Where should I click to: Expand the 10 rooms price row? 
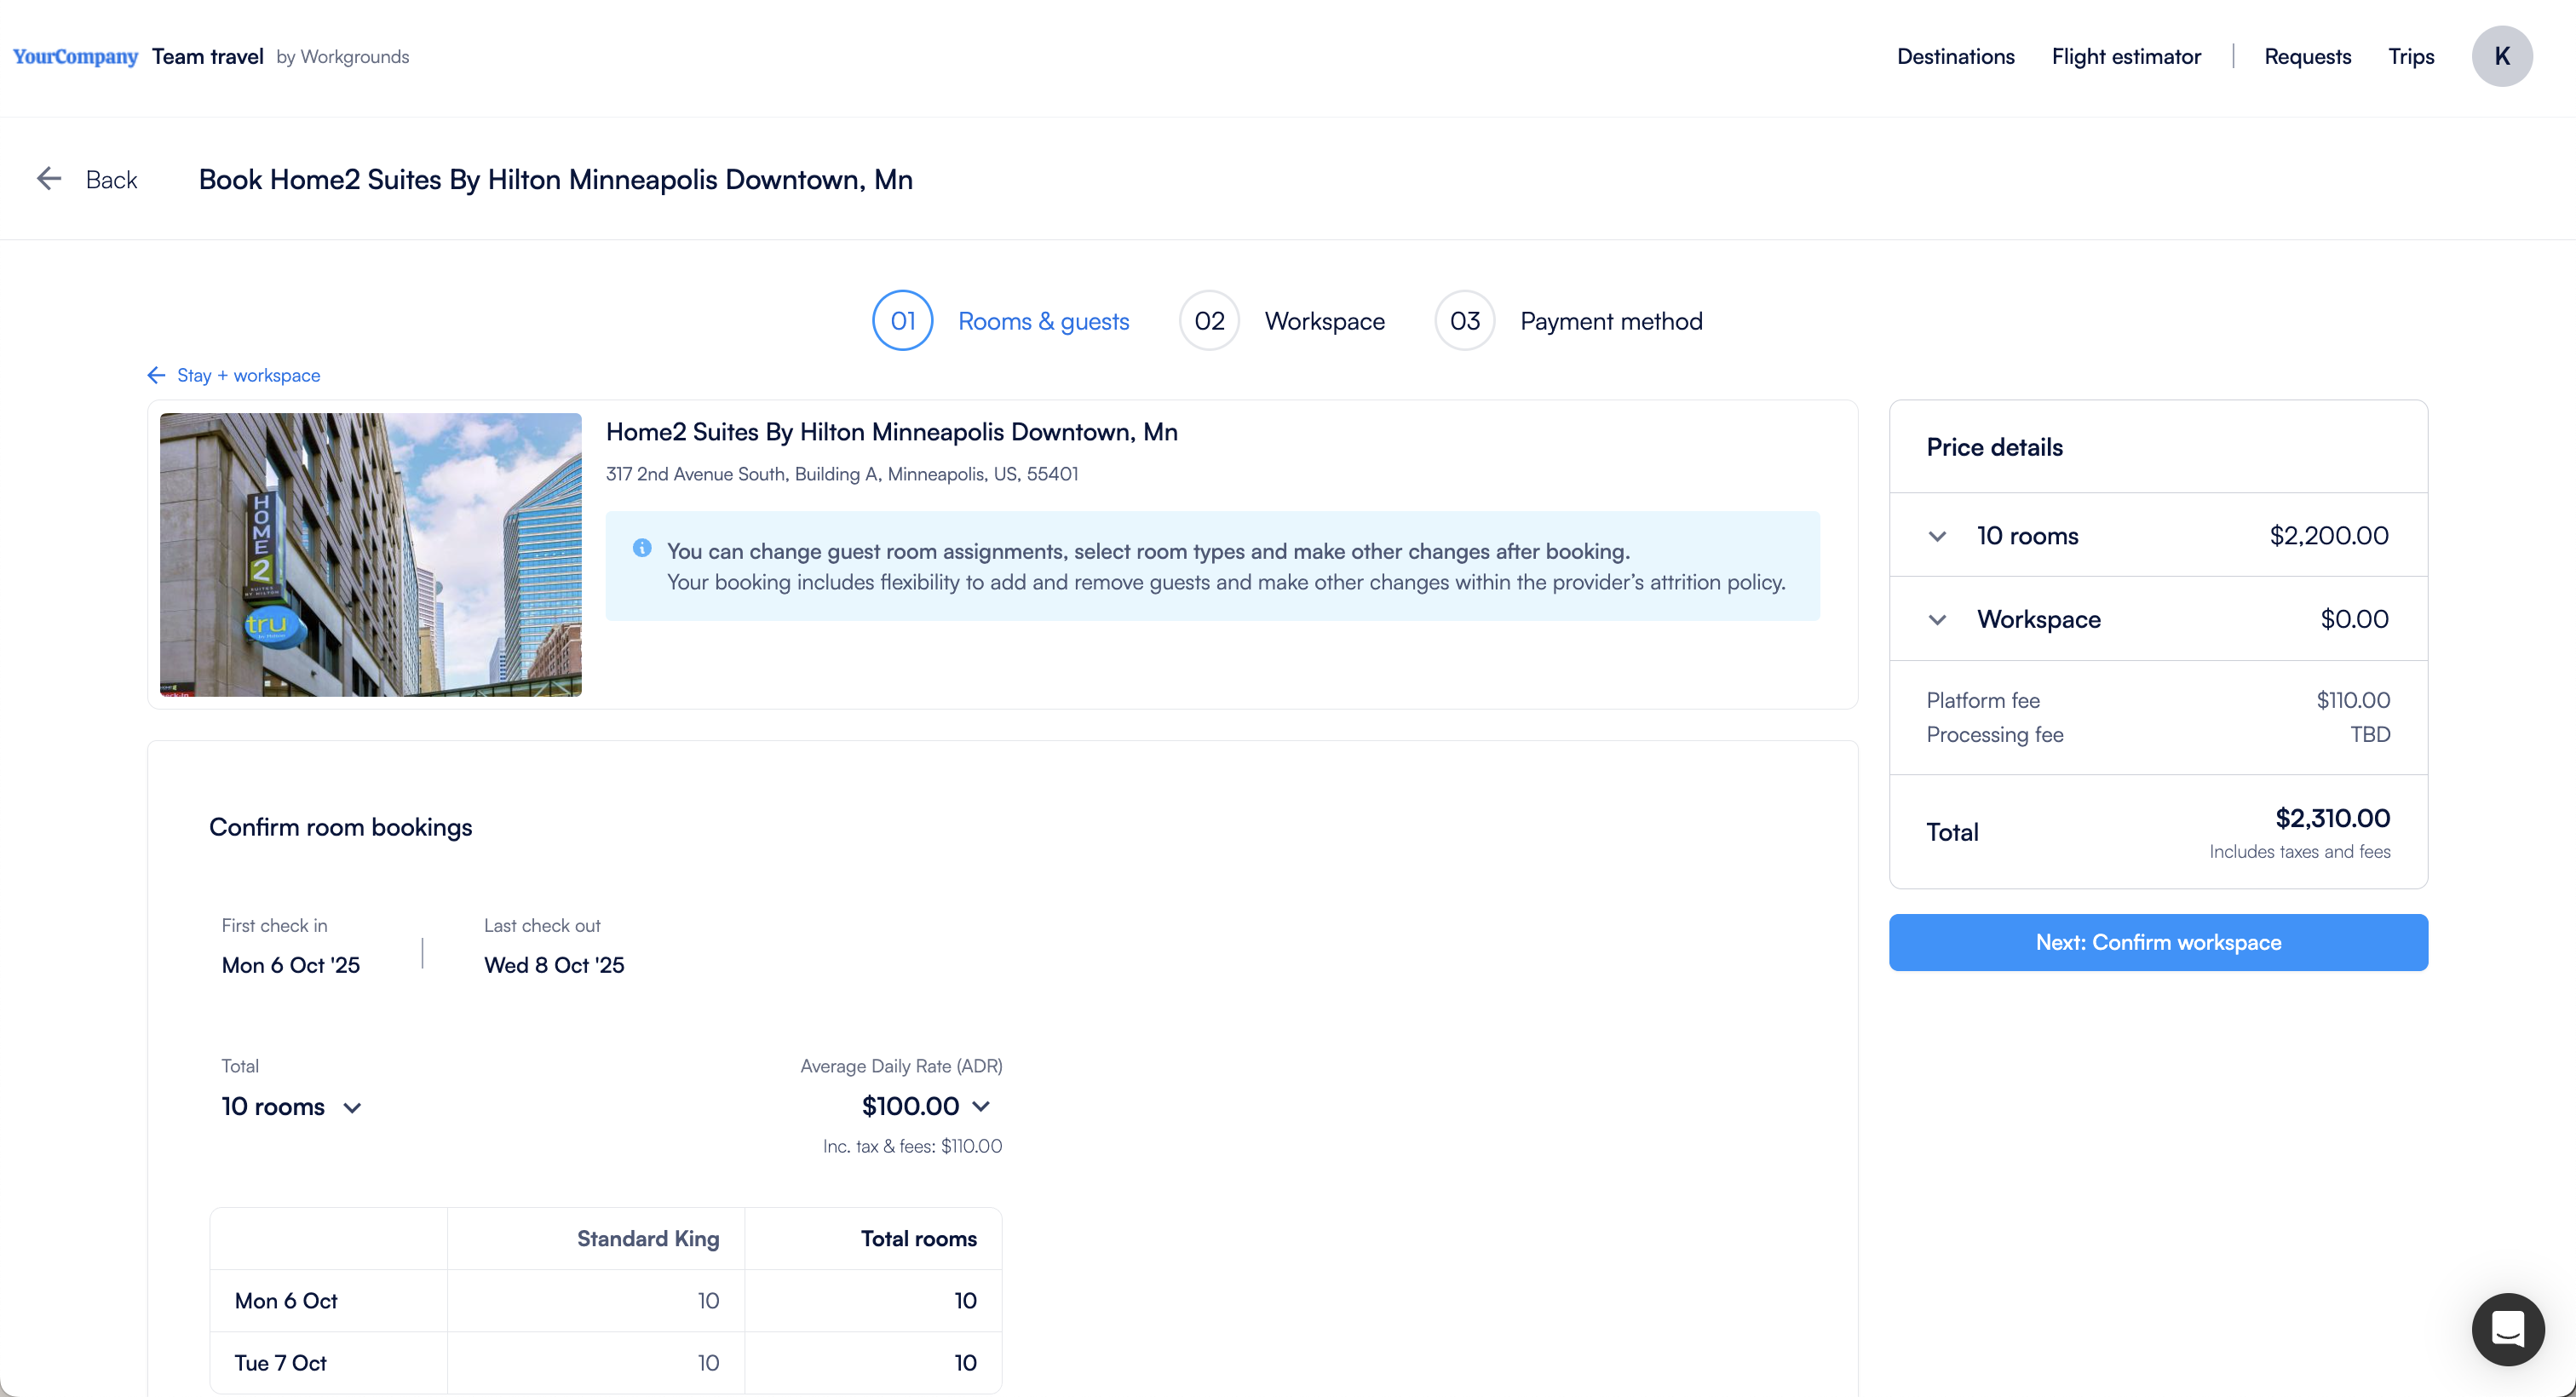1937,536
